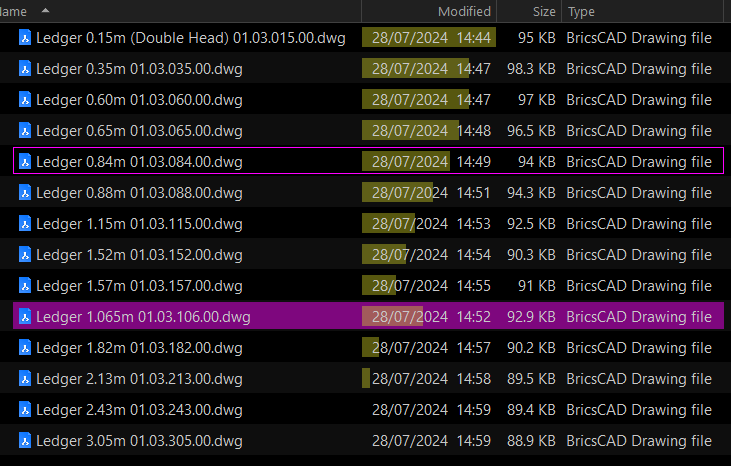Click the Ledger 2.43m dwg file icon
This screenshot has width=731, height=466.
(25, 410)
